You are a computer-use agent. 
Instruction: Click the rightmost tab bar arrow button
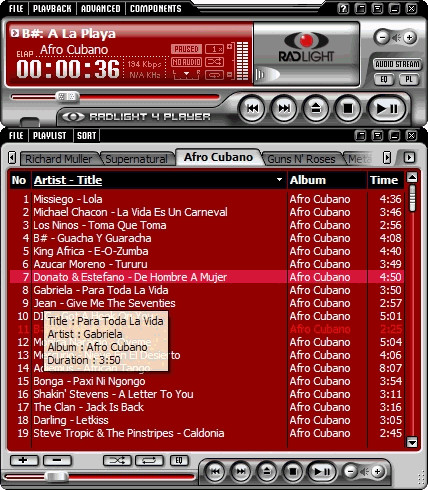point(409,157)
